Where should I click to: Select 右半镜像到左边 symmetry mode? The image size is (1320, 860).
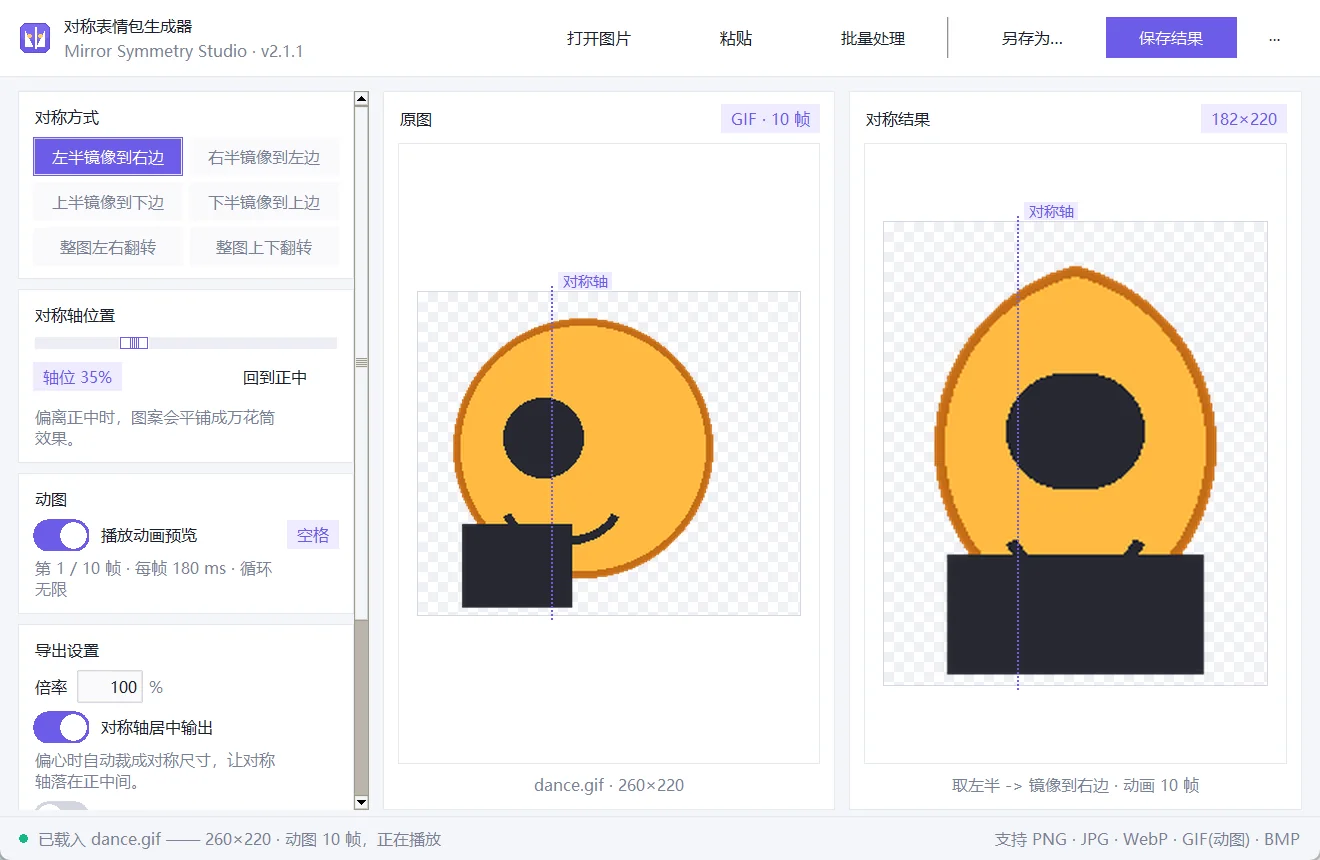[264, 157]
